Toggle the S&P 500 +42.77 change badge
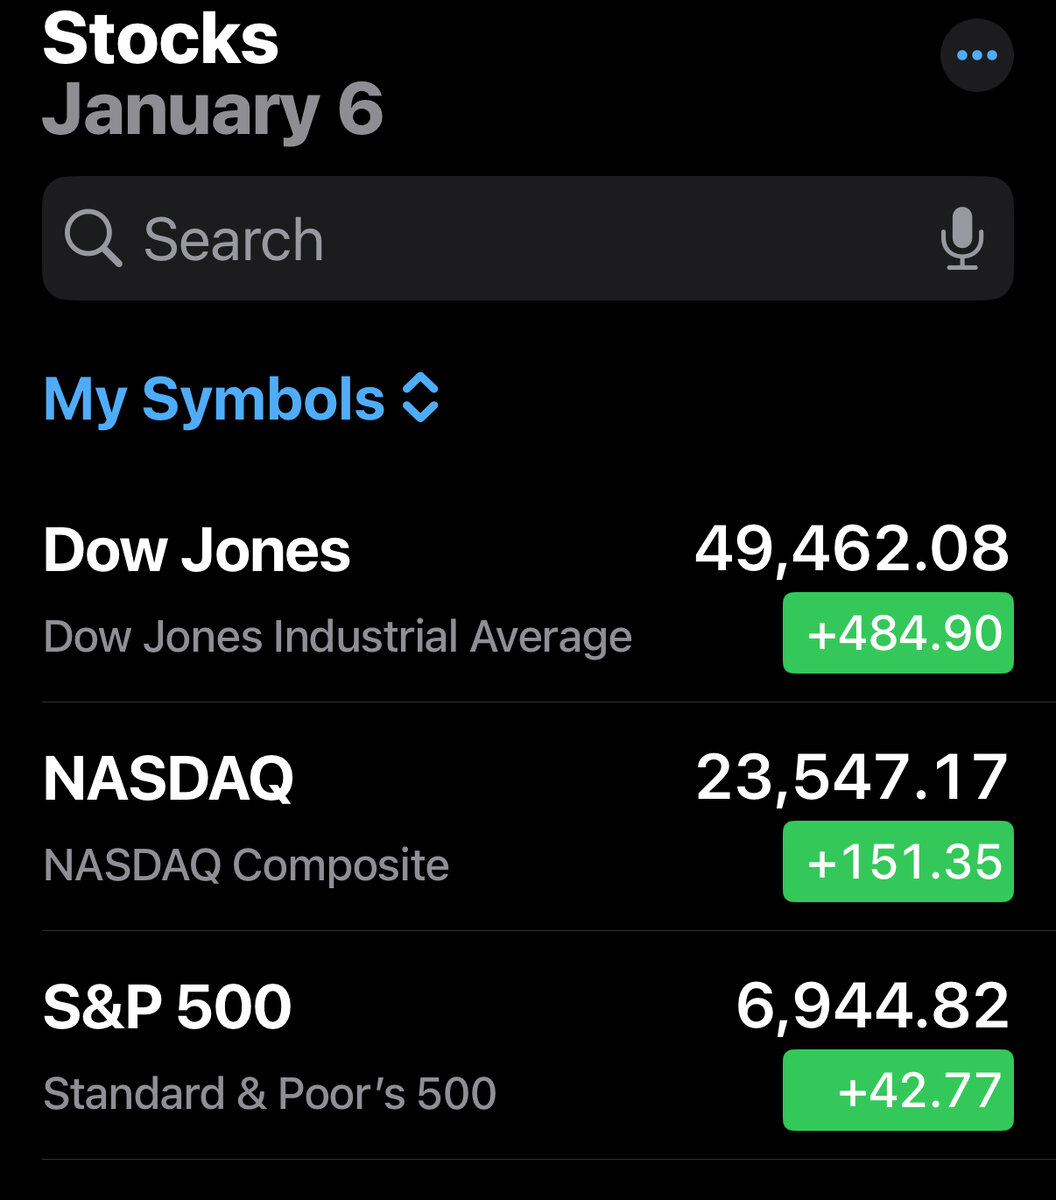 pyautogui.click(x=897, y=1090)
